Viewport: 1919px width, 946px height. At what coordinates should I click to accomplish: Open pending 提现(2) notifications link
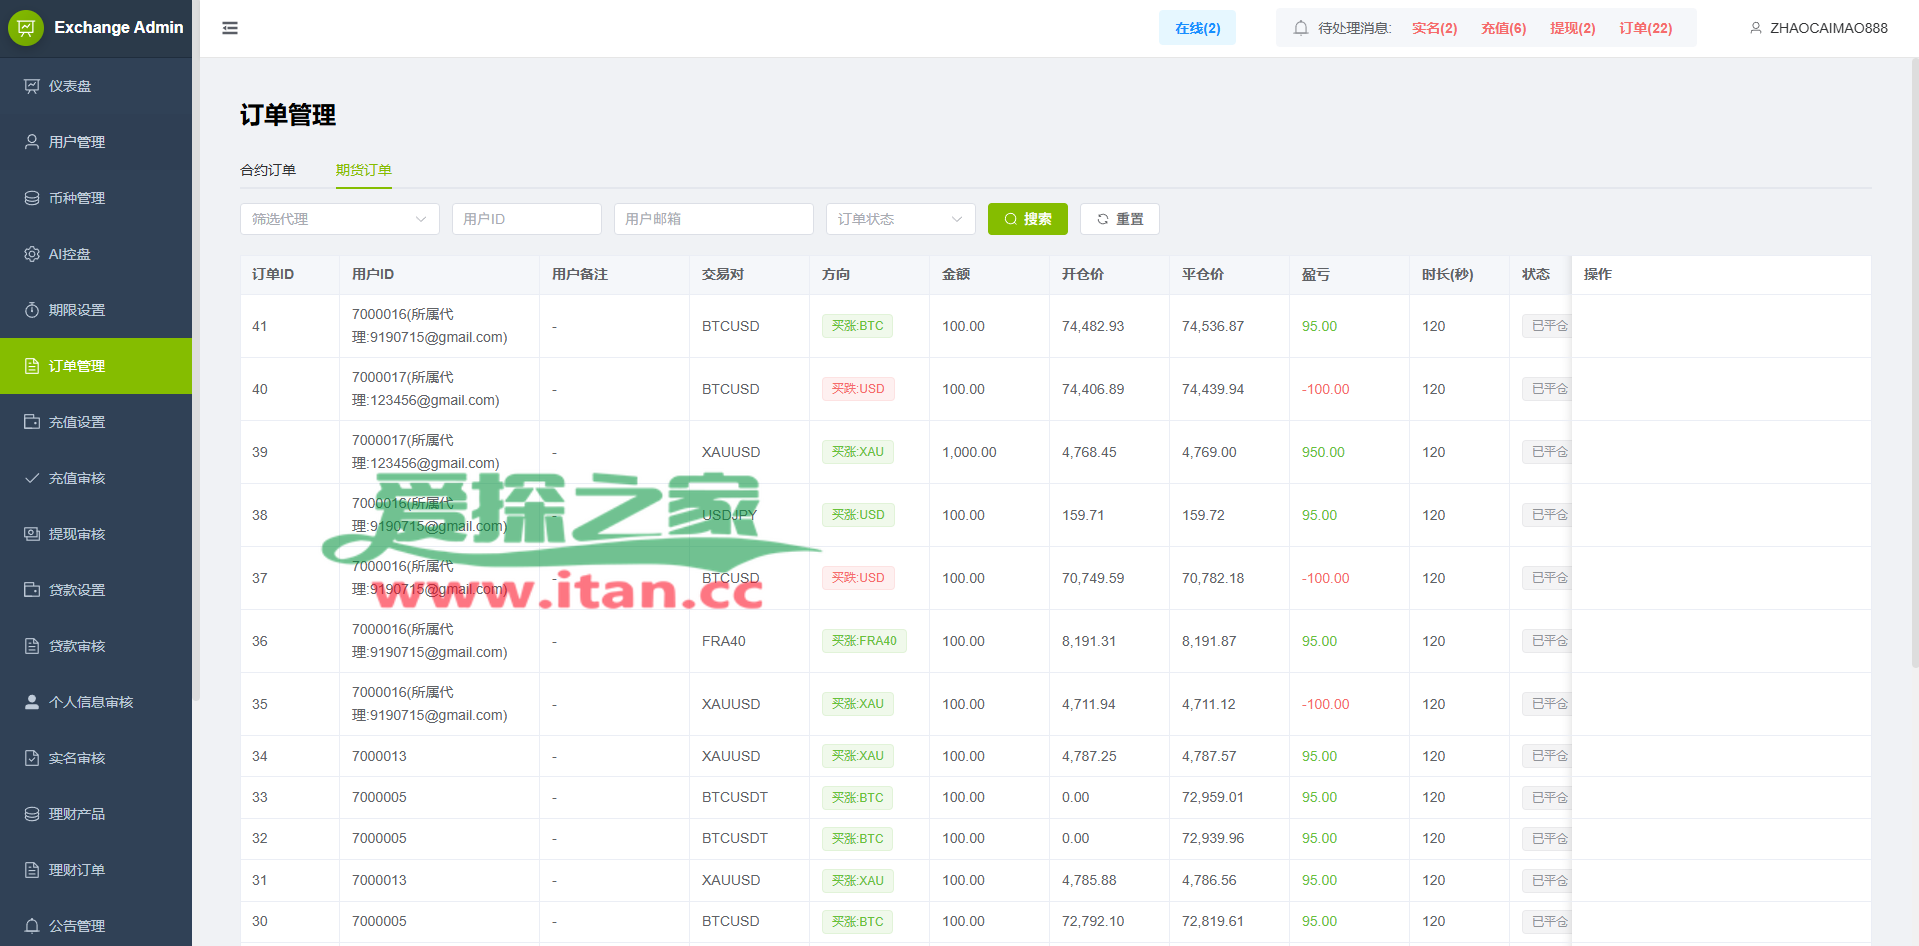click(x=1572, y=28)
